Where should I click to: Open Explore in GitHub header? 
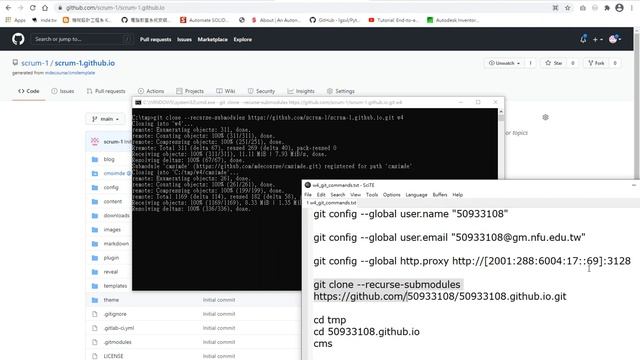point(242,40)
